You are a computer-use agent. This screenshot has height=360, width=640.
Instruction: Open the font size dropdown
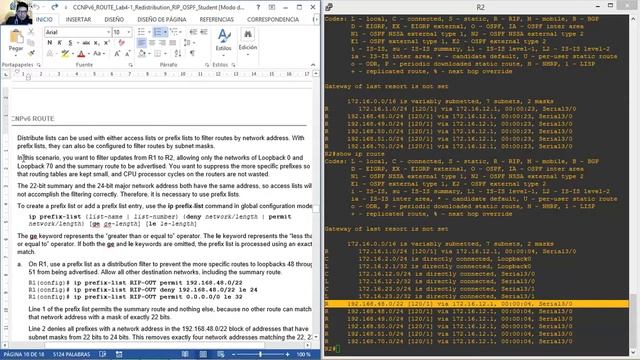[x=129, y=32]
